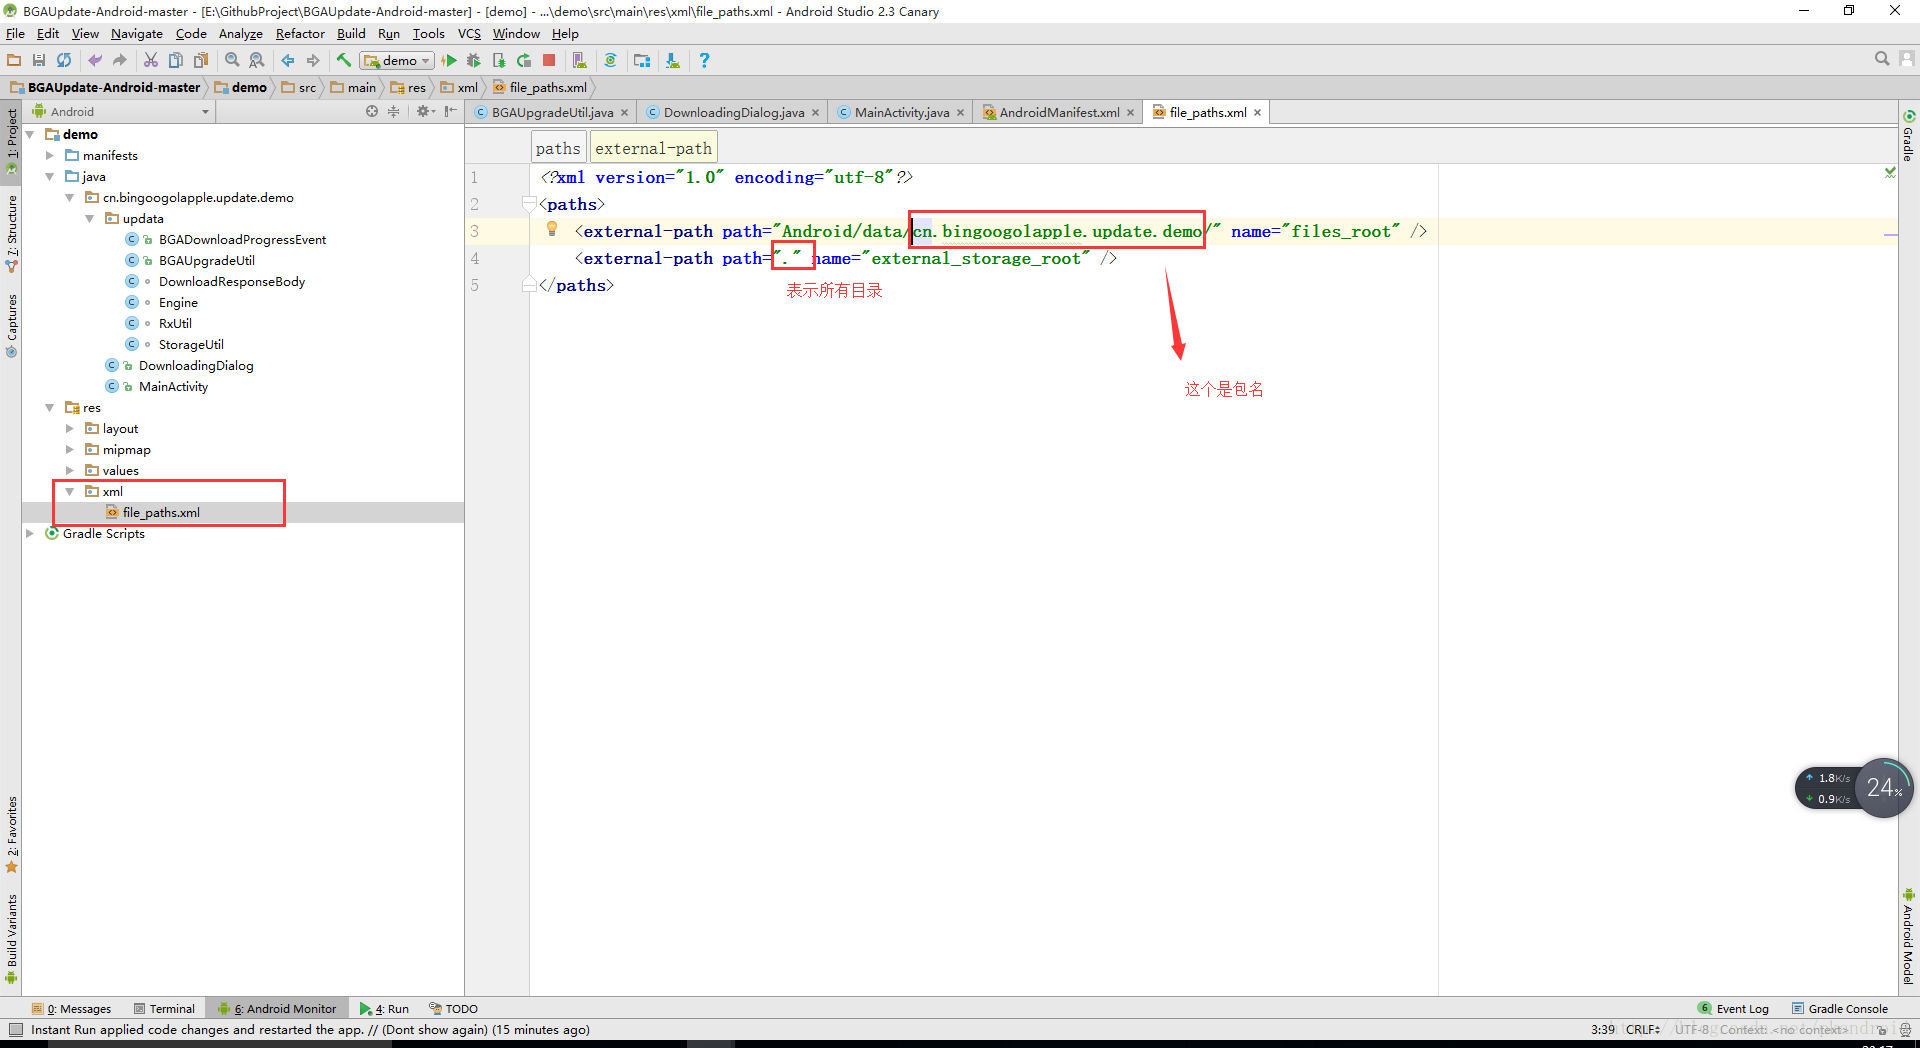Click the Open file toolbar icon
Viewport: 1920px width, 1048px height.
click(x=14, y=60)
